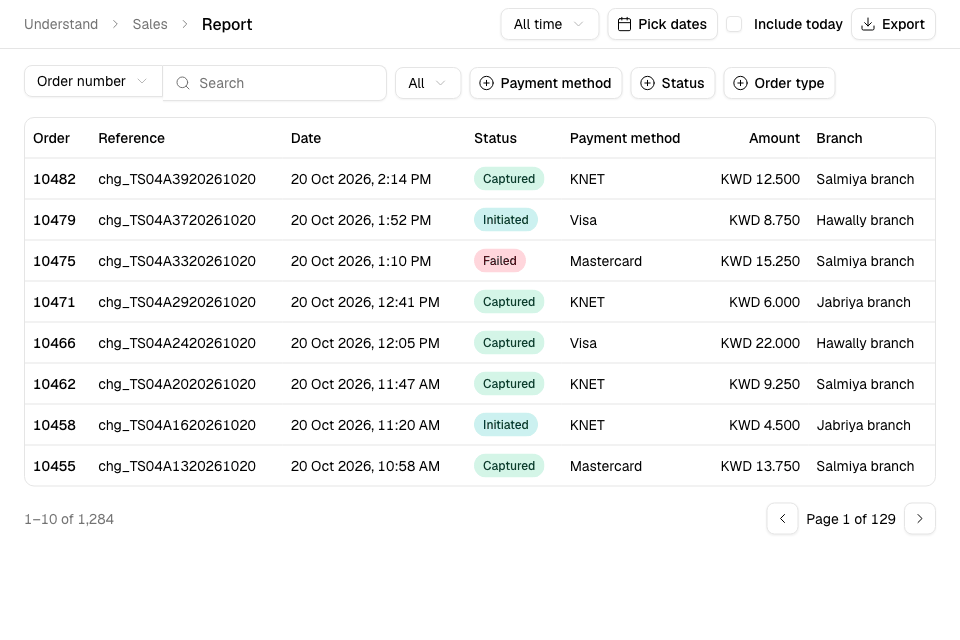Open order 10482

(54, 179)
